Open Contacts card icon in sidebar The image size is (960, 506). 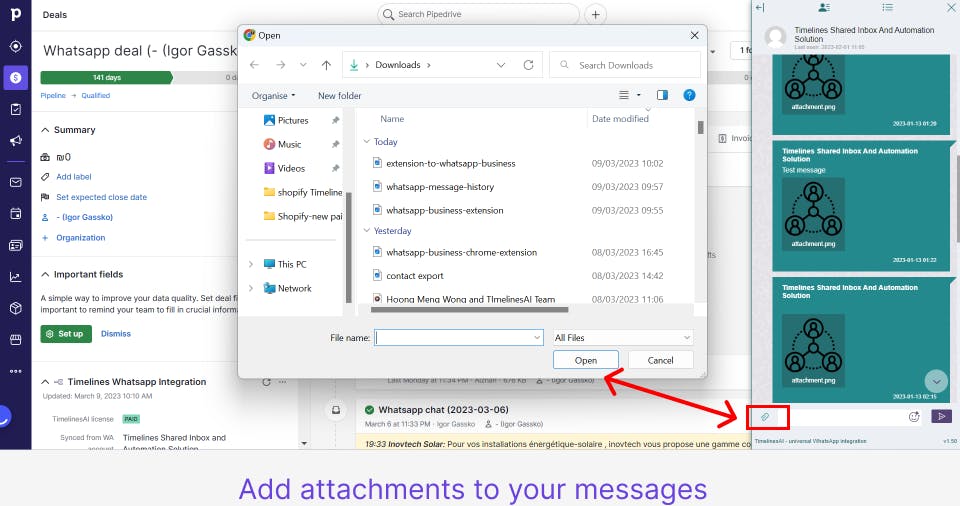(15, 246)
